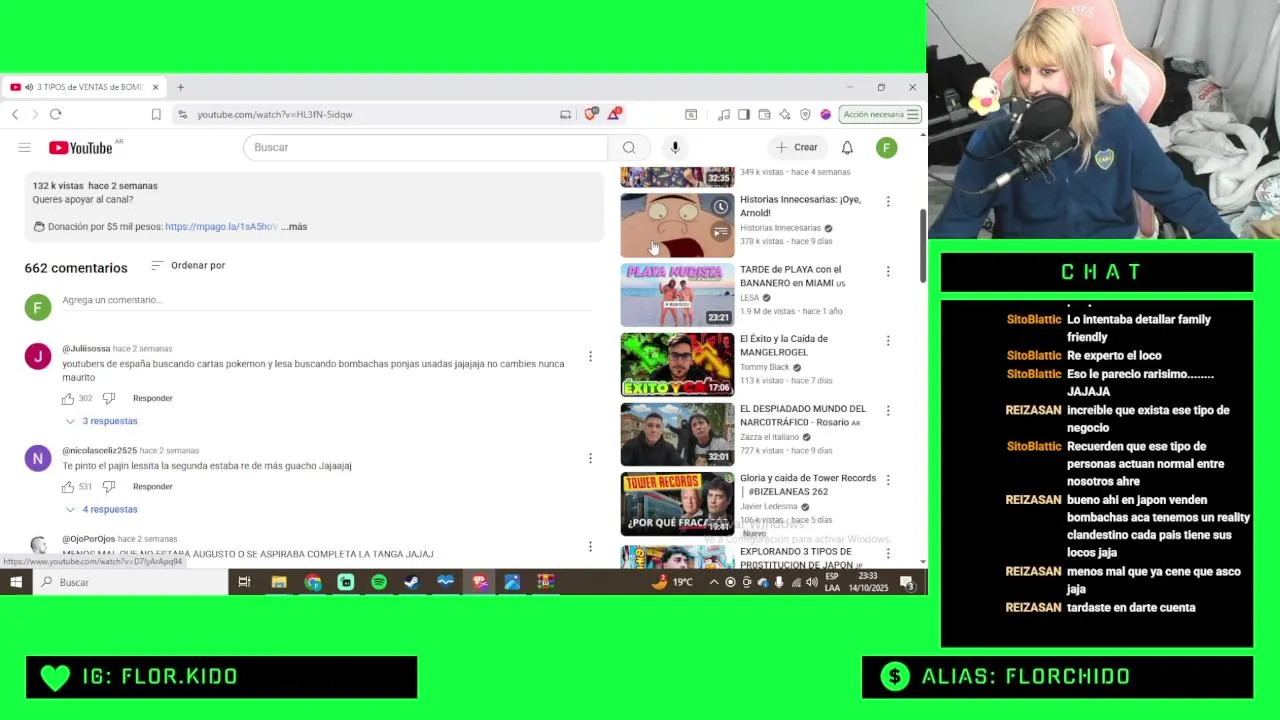Show hidden tray icons chevron
Screen dimensions: 1280x720
(713, 582)
